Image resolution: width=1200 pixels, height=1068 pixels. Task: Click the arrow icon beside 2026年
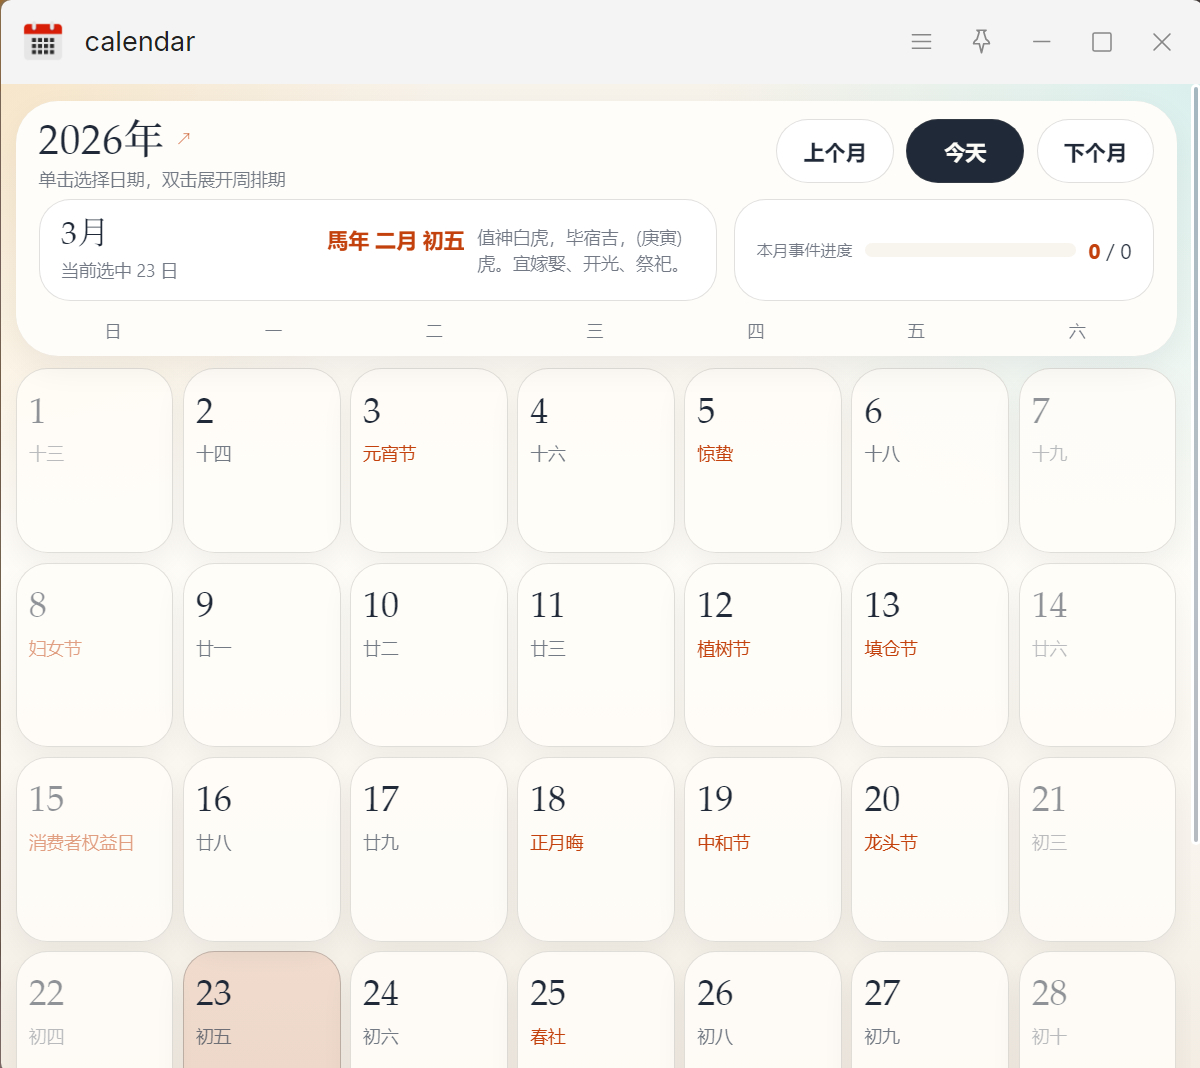[184, 138]
